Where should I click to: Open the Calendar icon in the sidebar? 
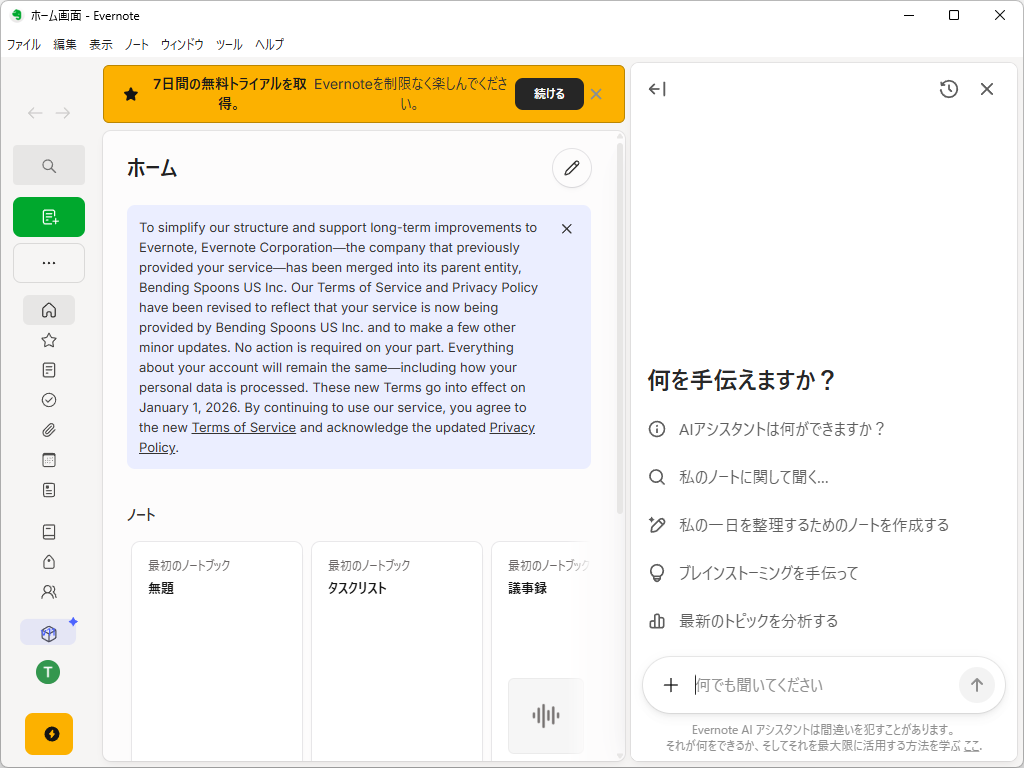48,460
